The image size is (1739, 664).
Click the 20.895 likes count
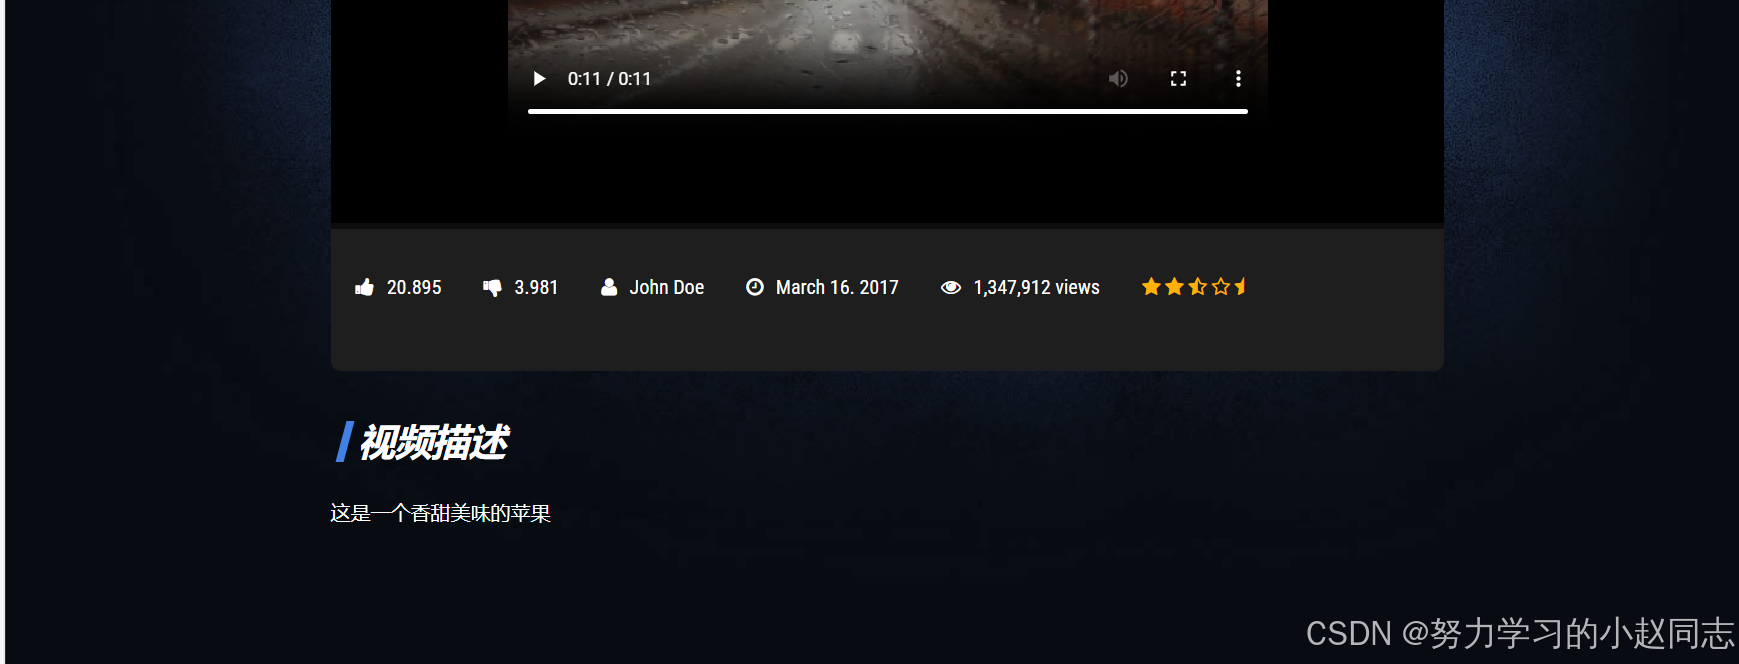414,287
